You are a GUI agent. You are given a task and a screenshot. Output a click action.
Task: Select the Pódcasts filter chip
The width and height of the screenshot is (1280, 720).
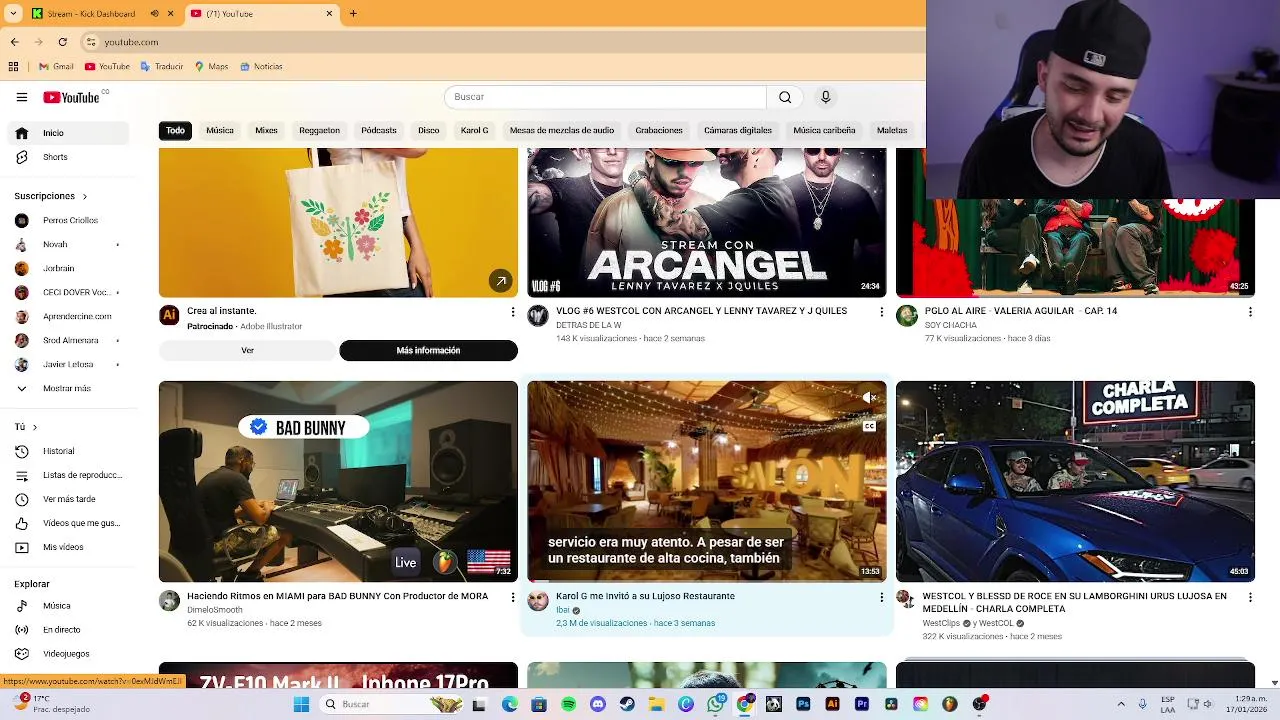pos(379,131)
